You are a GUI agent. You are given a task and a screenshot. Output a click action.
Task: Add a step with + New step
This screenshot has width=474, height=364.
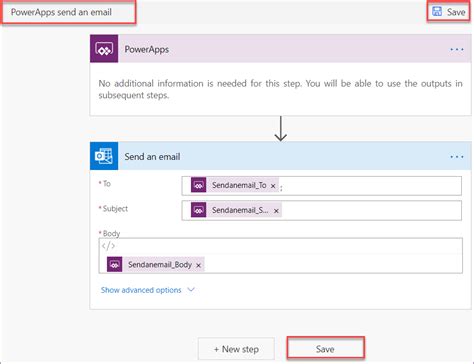[236, 349]
